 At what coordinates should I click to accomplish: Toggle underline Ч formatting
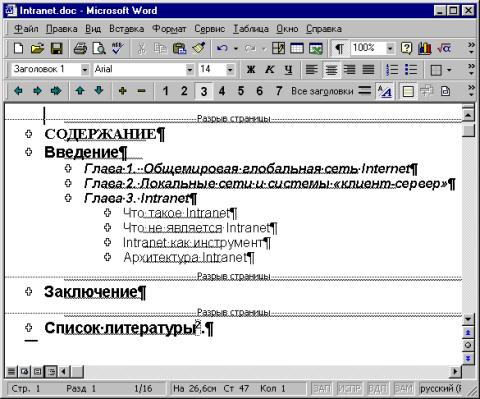coord(288,69)
